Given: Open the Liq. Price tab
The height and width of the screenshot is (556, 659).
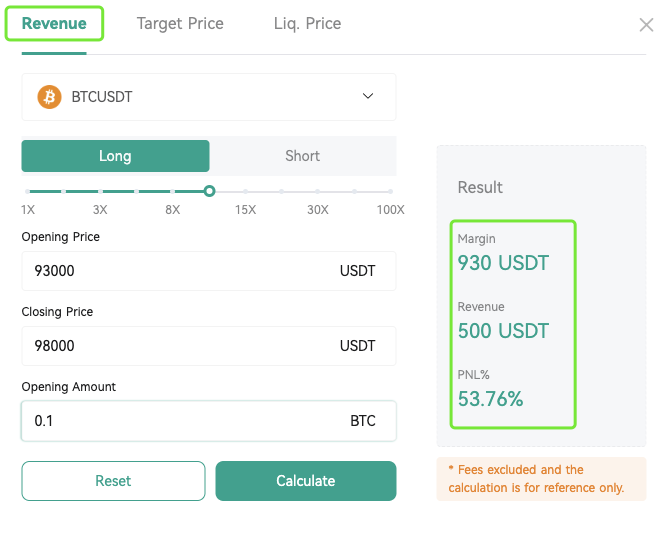Looking at the screenshot, I should (x=307, y=24).
